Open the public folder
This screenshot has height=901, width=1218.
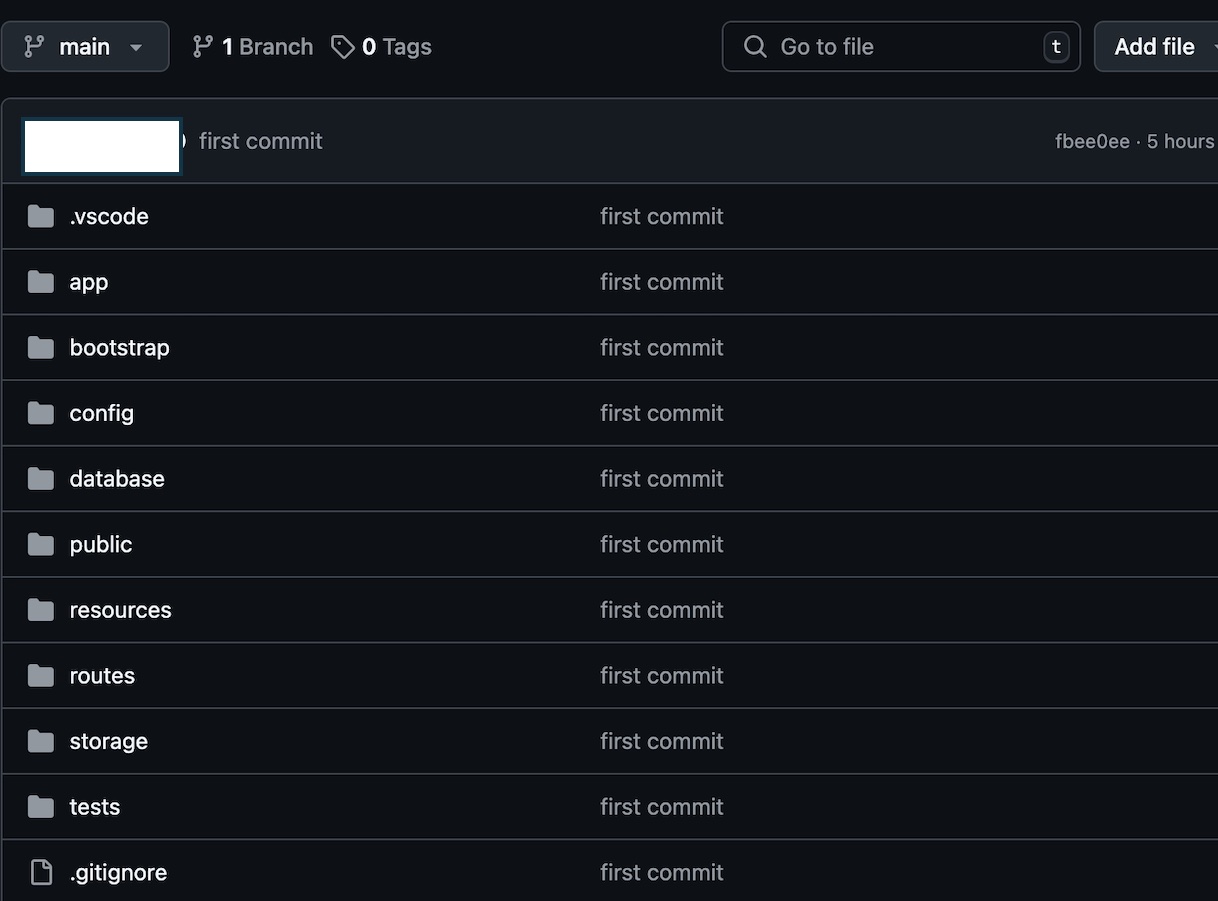coord(100,544)
